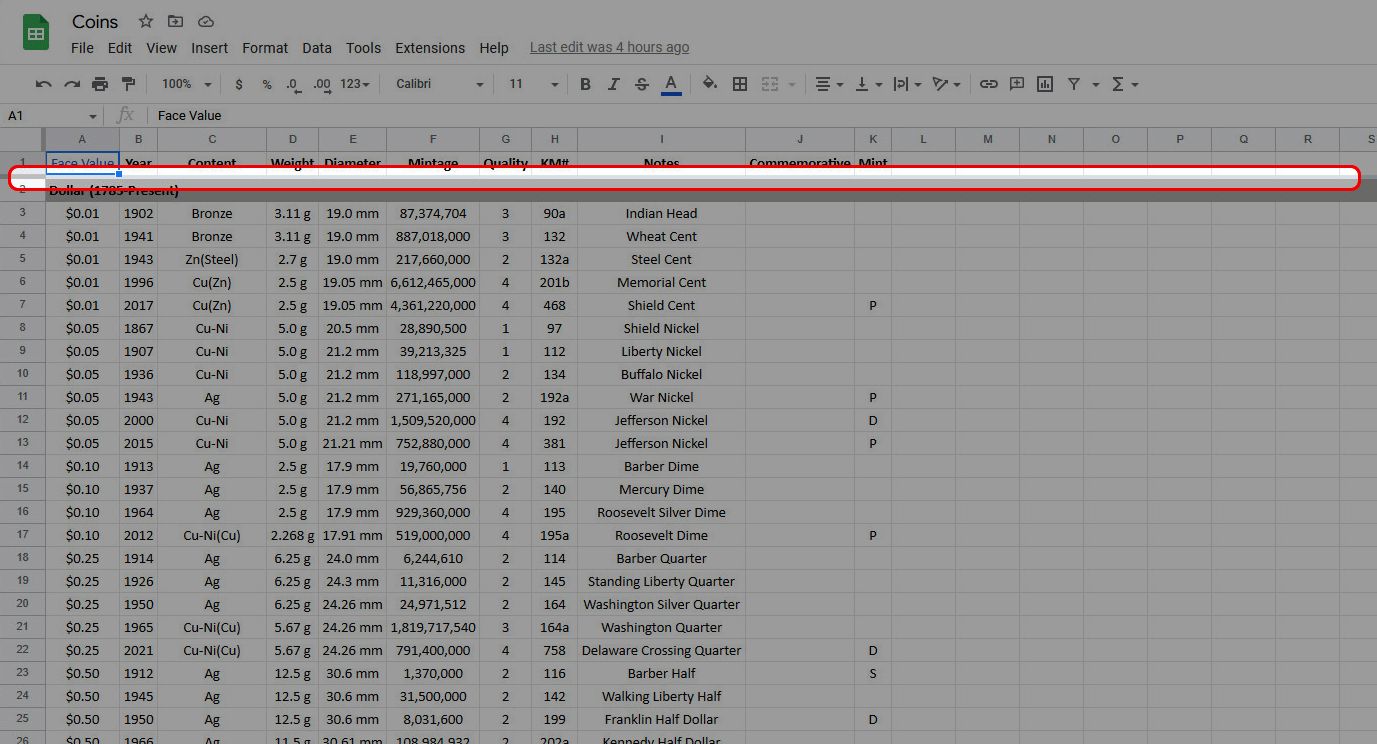1377x744 pixels.
Task: Open the fill color picker
Action: coord(709,84)
